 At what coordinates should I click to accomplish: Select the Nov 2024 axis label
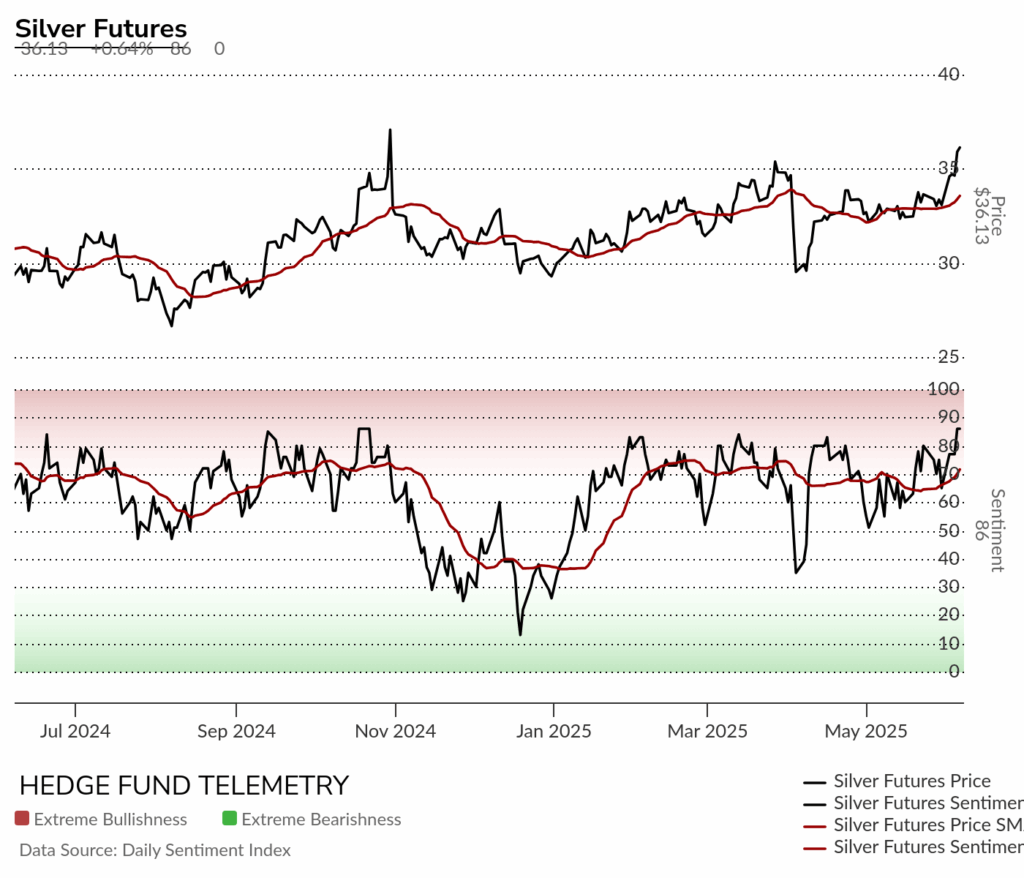click(x=395, y=731)
